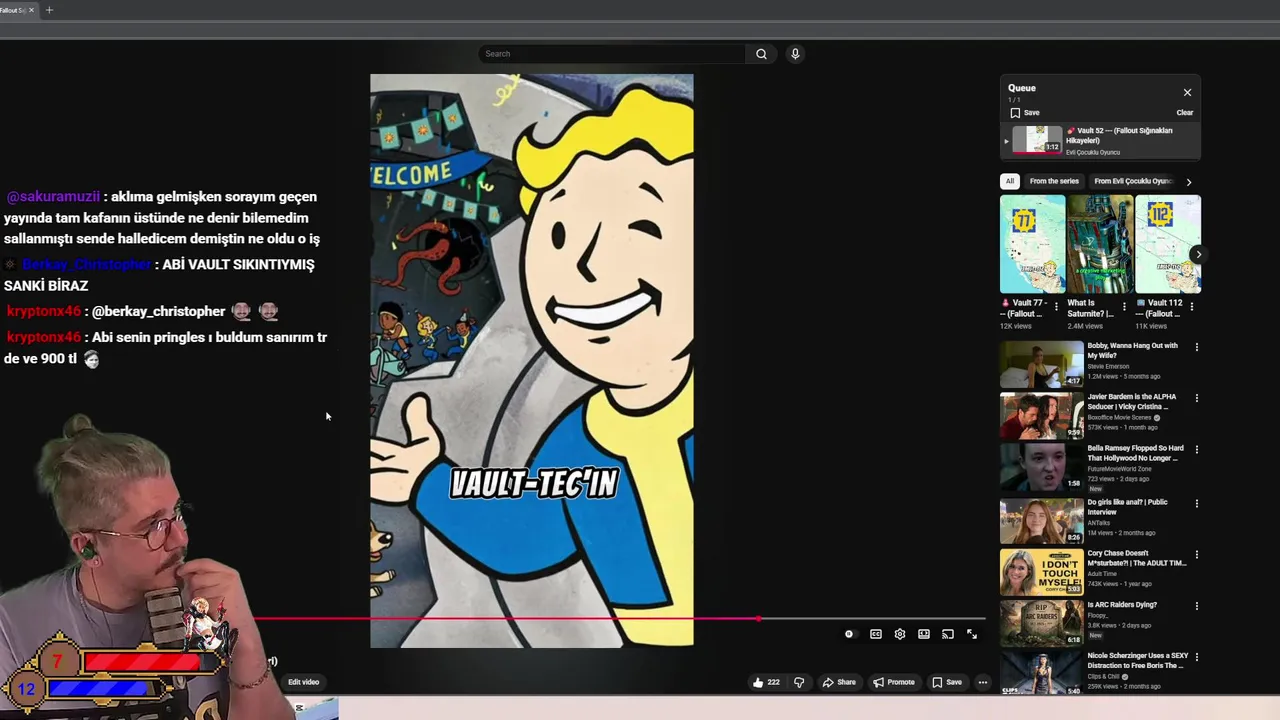
Task: Open options for Javier Bardem video
Action: [1196, 398]
